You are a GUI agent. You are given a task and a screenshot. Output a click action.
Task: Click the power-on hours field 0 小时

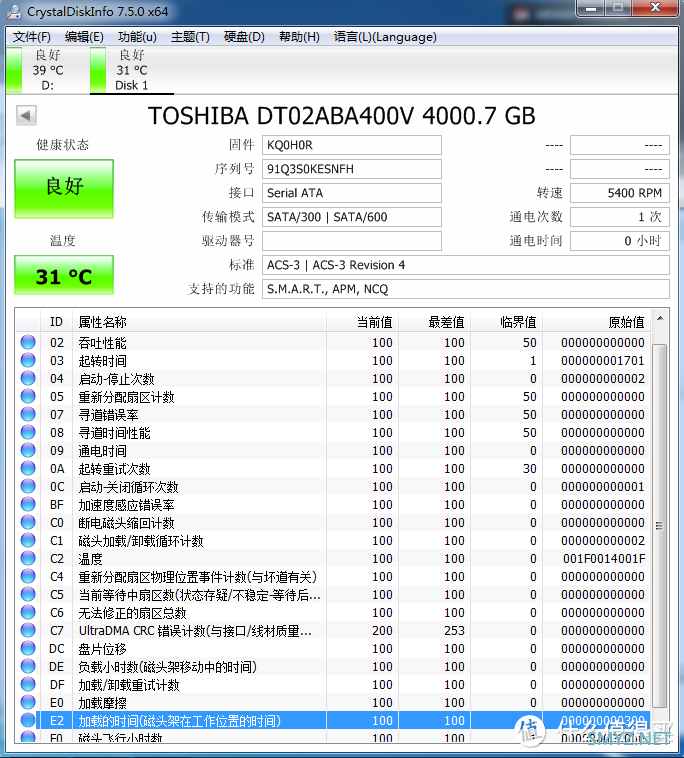(x=620, y=241)
